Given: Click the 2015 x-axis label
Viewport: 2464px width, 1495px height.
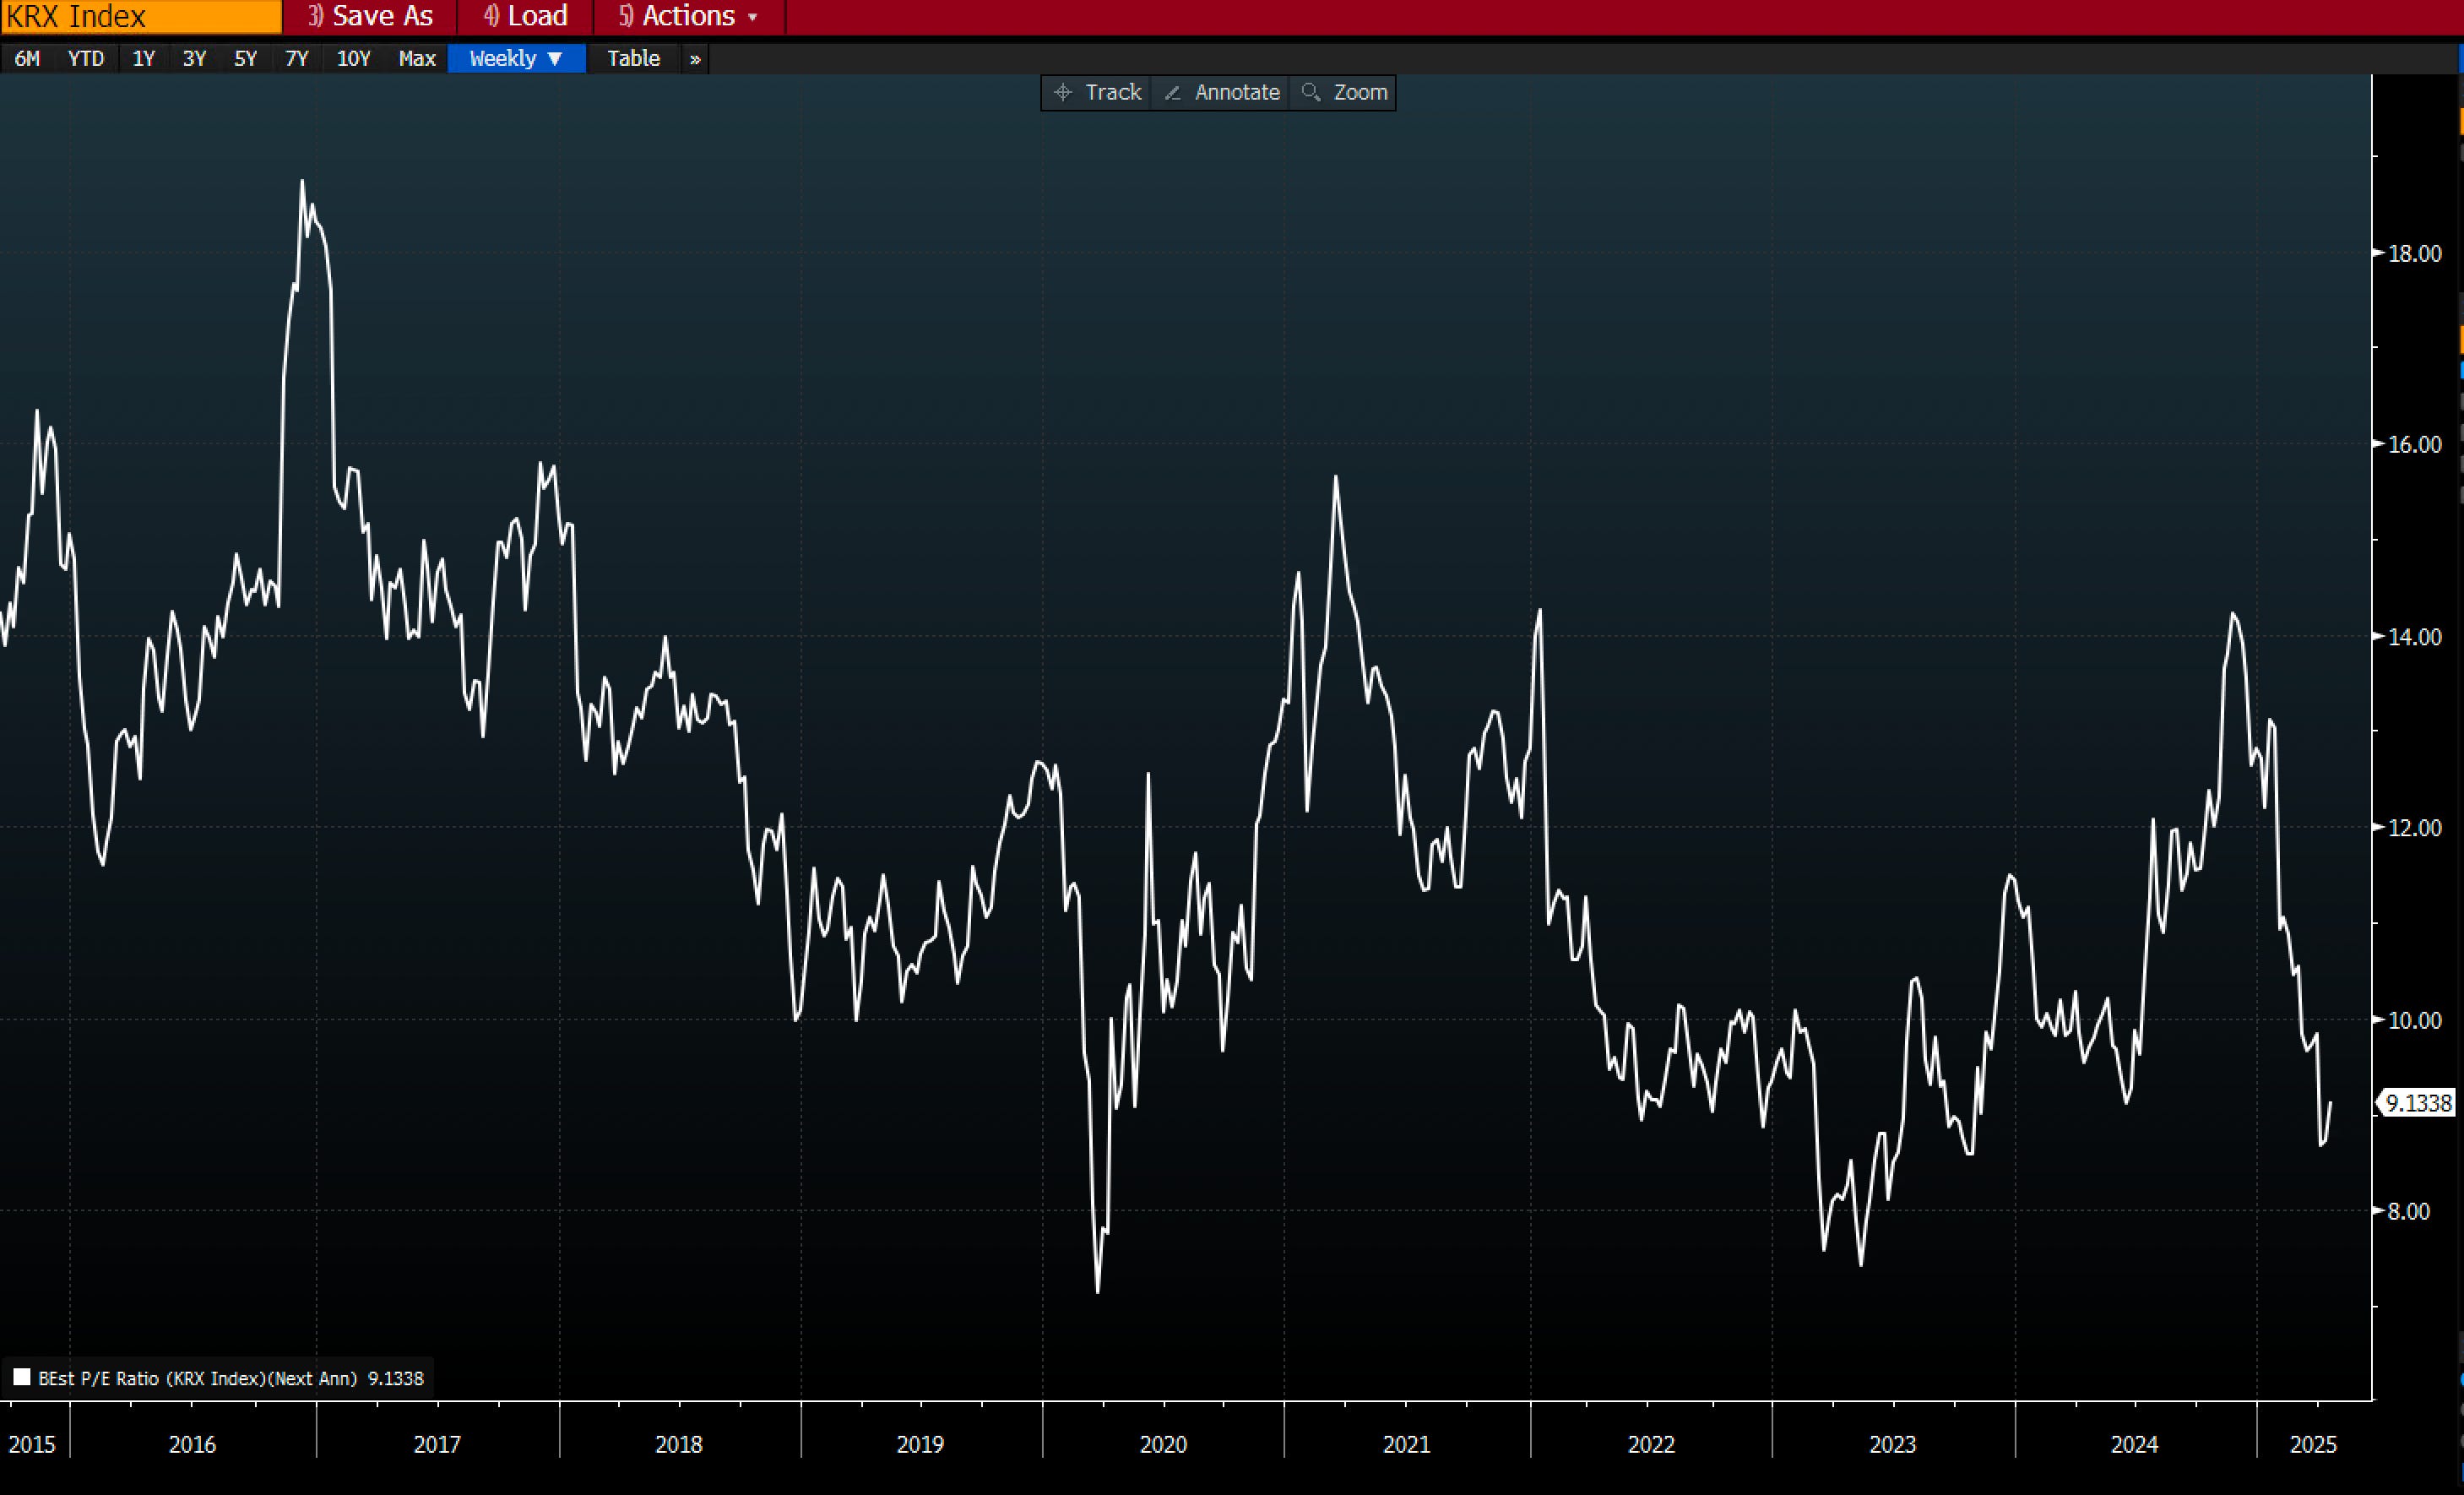Looking at the screenshot, I should [x=32, y=1445].
